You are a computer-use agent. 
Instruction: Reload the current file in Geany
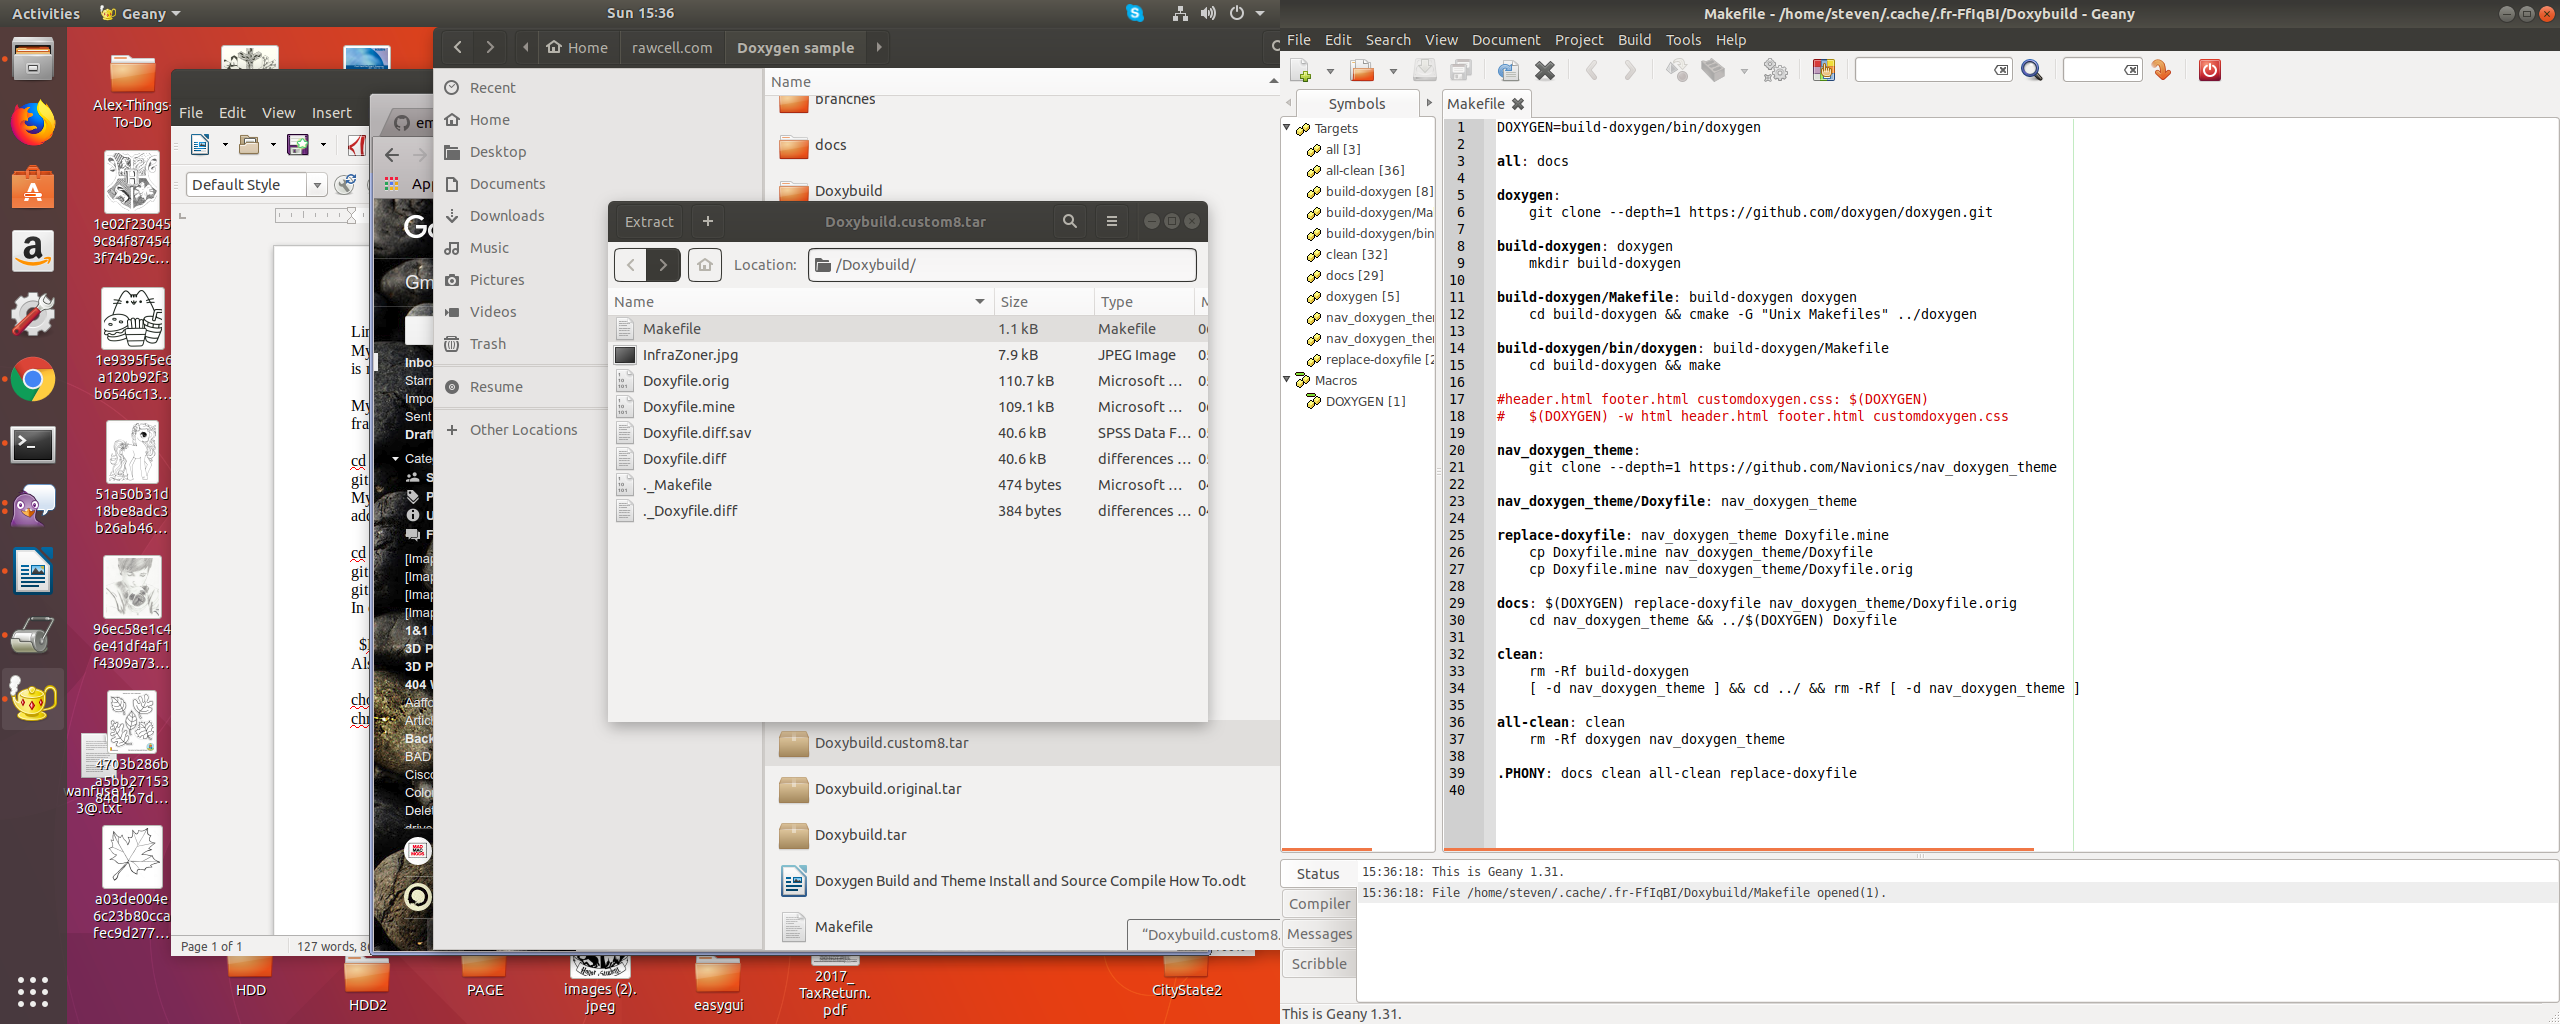click(1508, 70)
